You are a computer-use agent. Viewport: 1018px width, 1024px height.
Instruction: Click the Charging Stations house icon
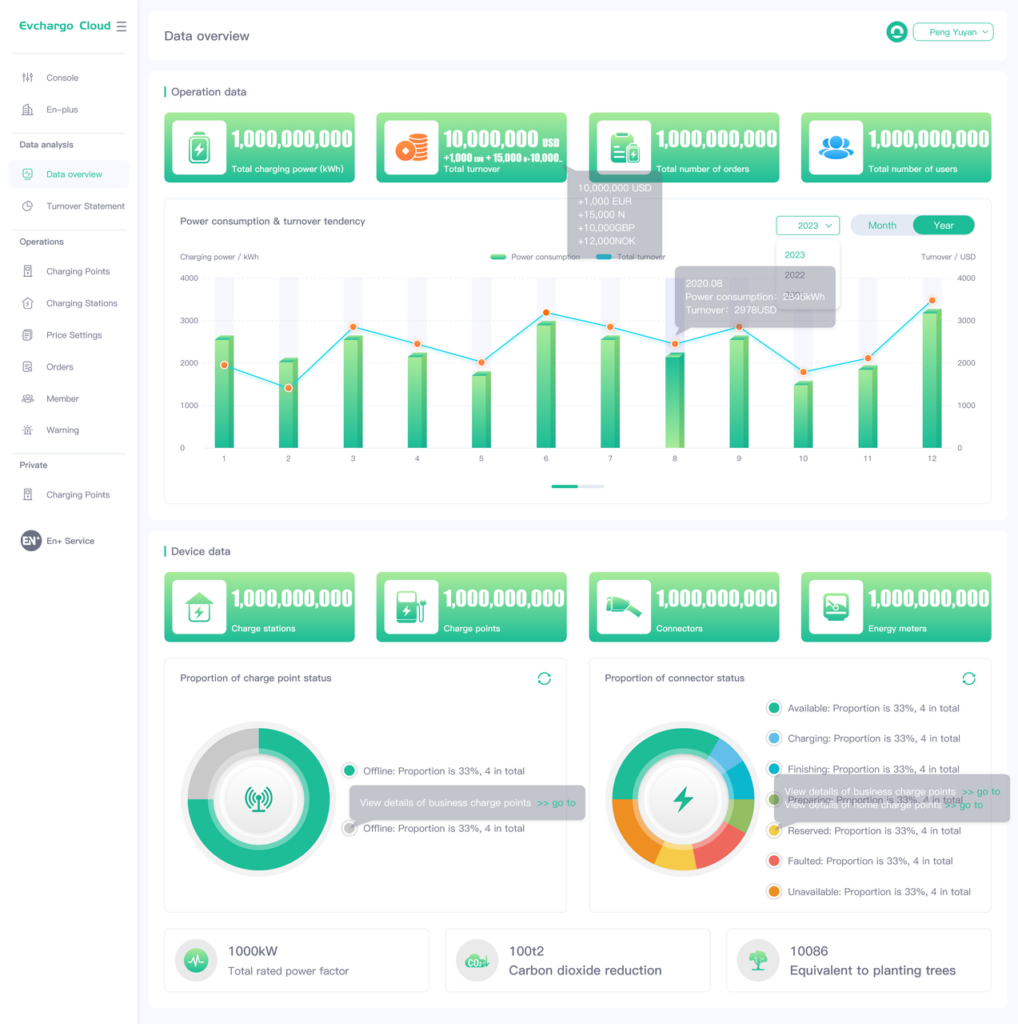pos(27,304)
